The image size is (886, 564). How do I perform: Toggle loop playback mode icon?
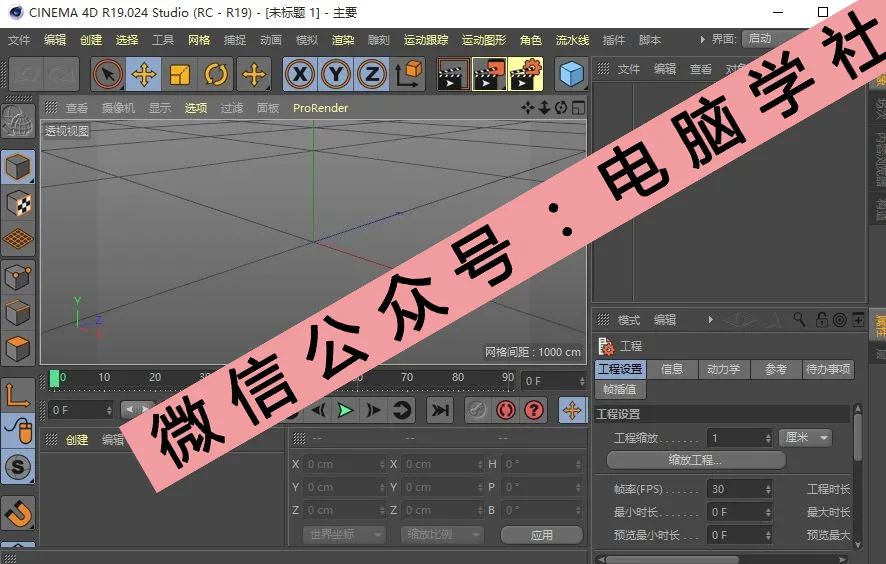(x=402, y=410)
